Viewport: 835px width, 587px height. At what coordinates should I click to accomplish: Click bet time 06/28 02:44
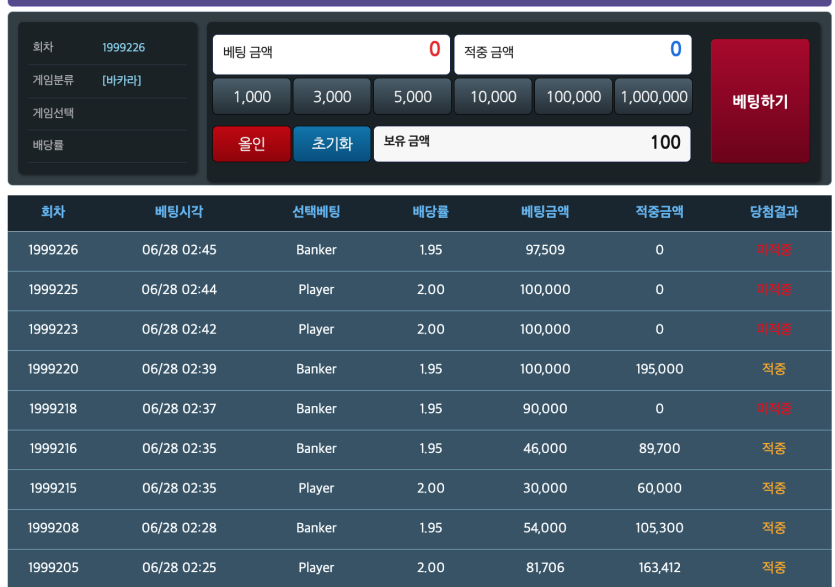(x=179, y=290)
